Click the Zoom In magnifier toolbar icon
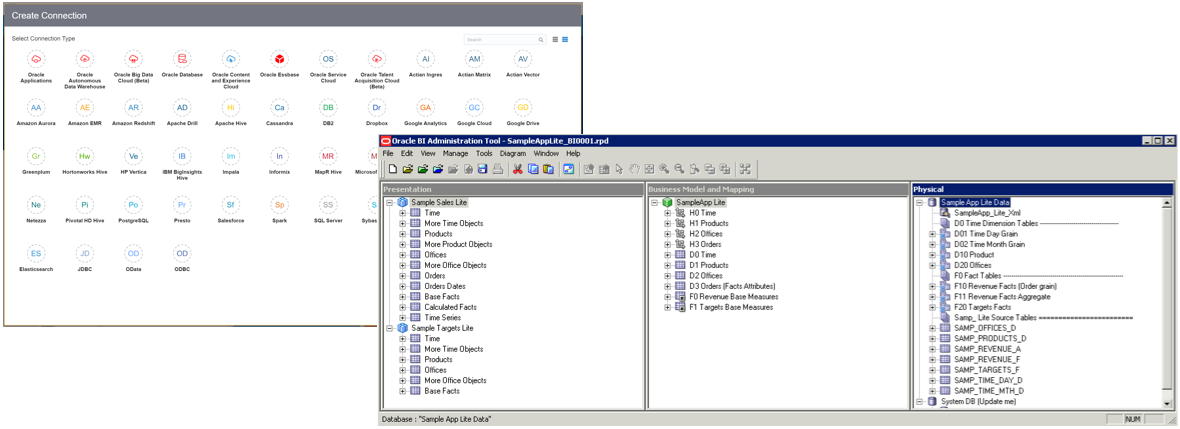 pos(665,169)
